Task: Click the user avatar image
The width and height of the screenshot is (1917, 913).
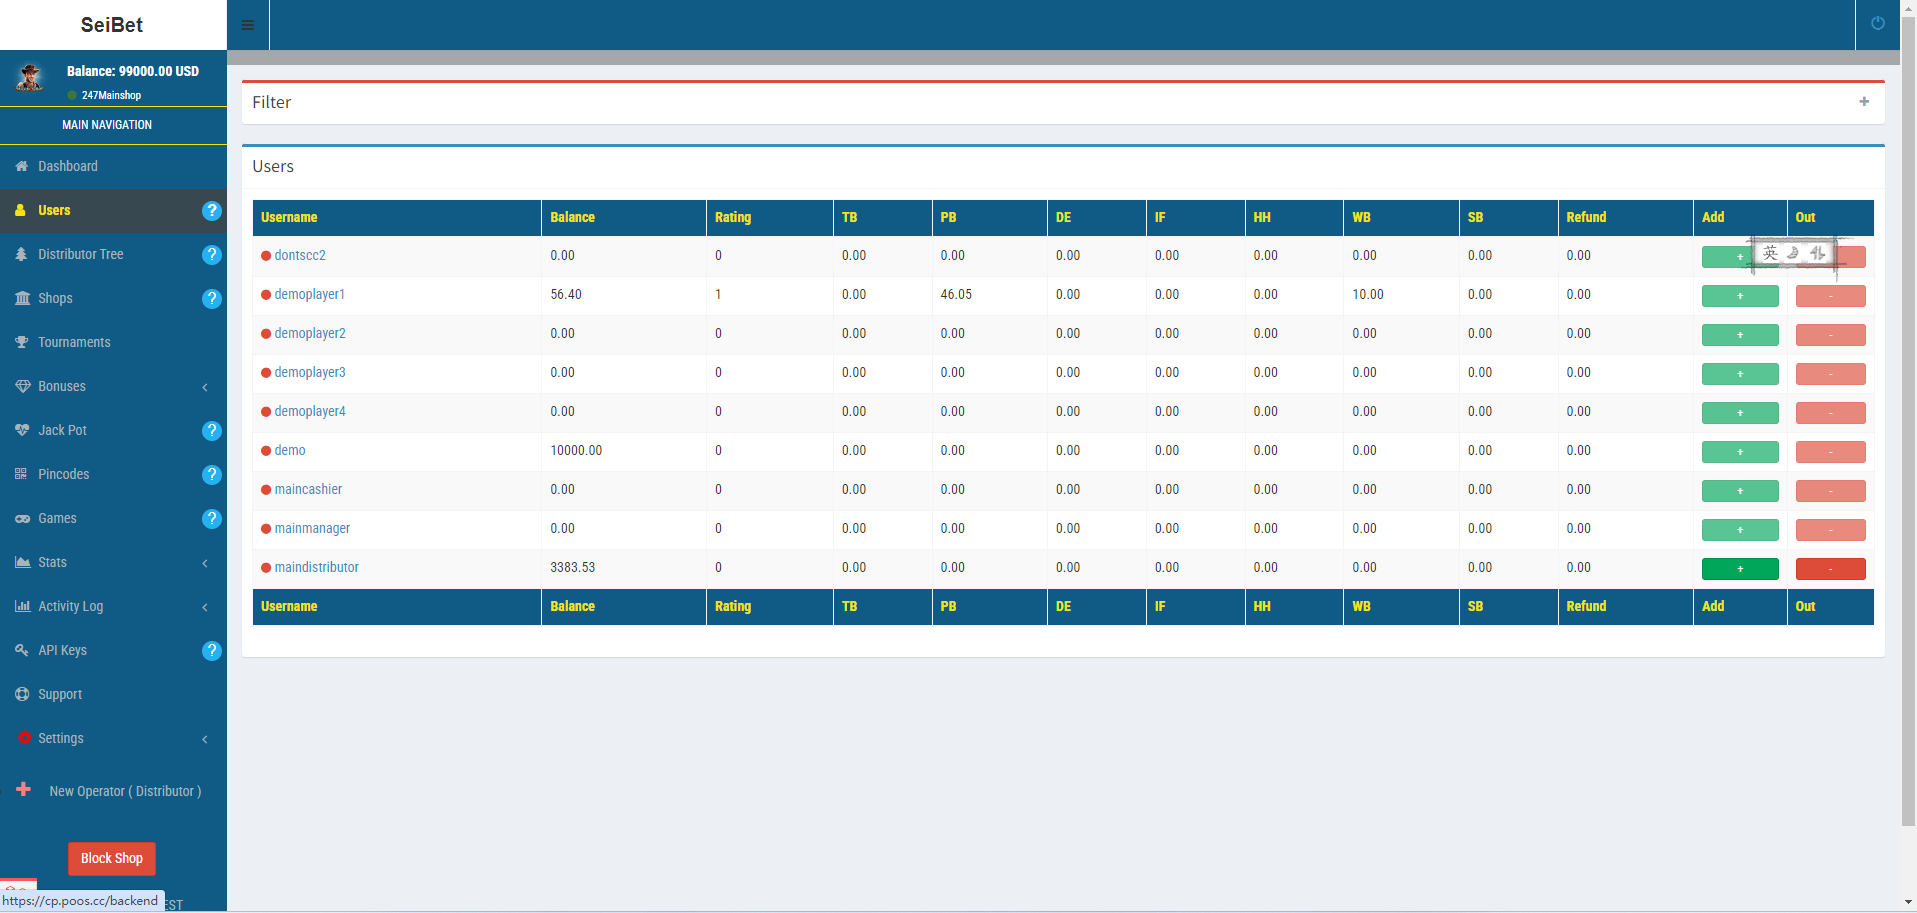Action: coord(31,78)
